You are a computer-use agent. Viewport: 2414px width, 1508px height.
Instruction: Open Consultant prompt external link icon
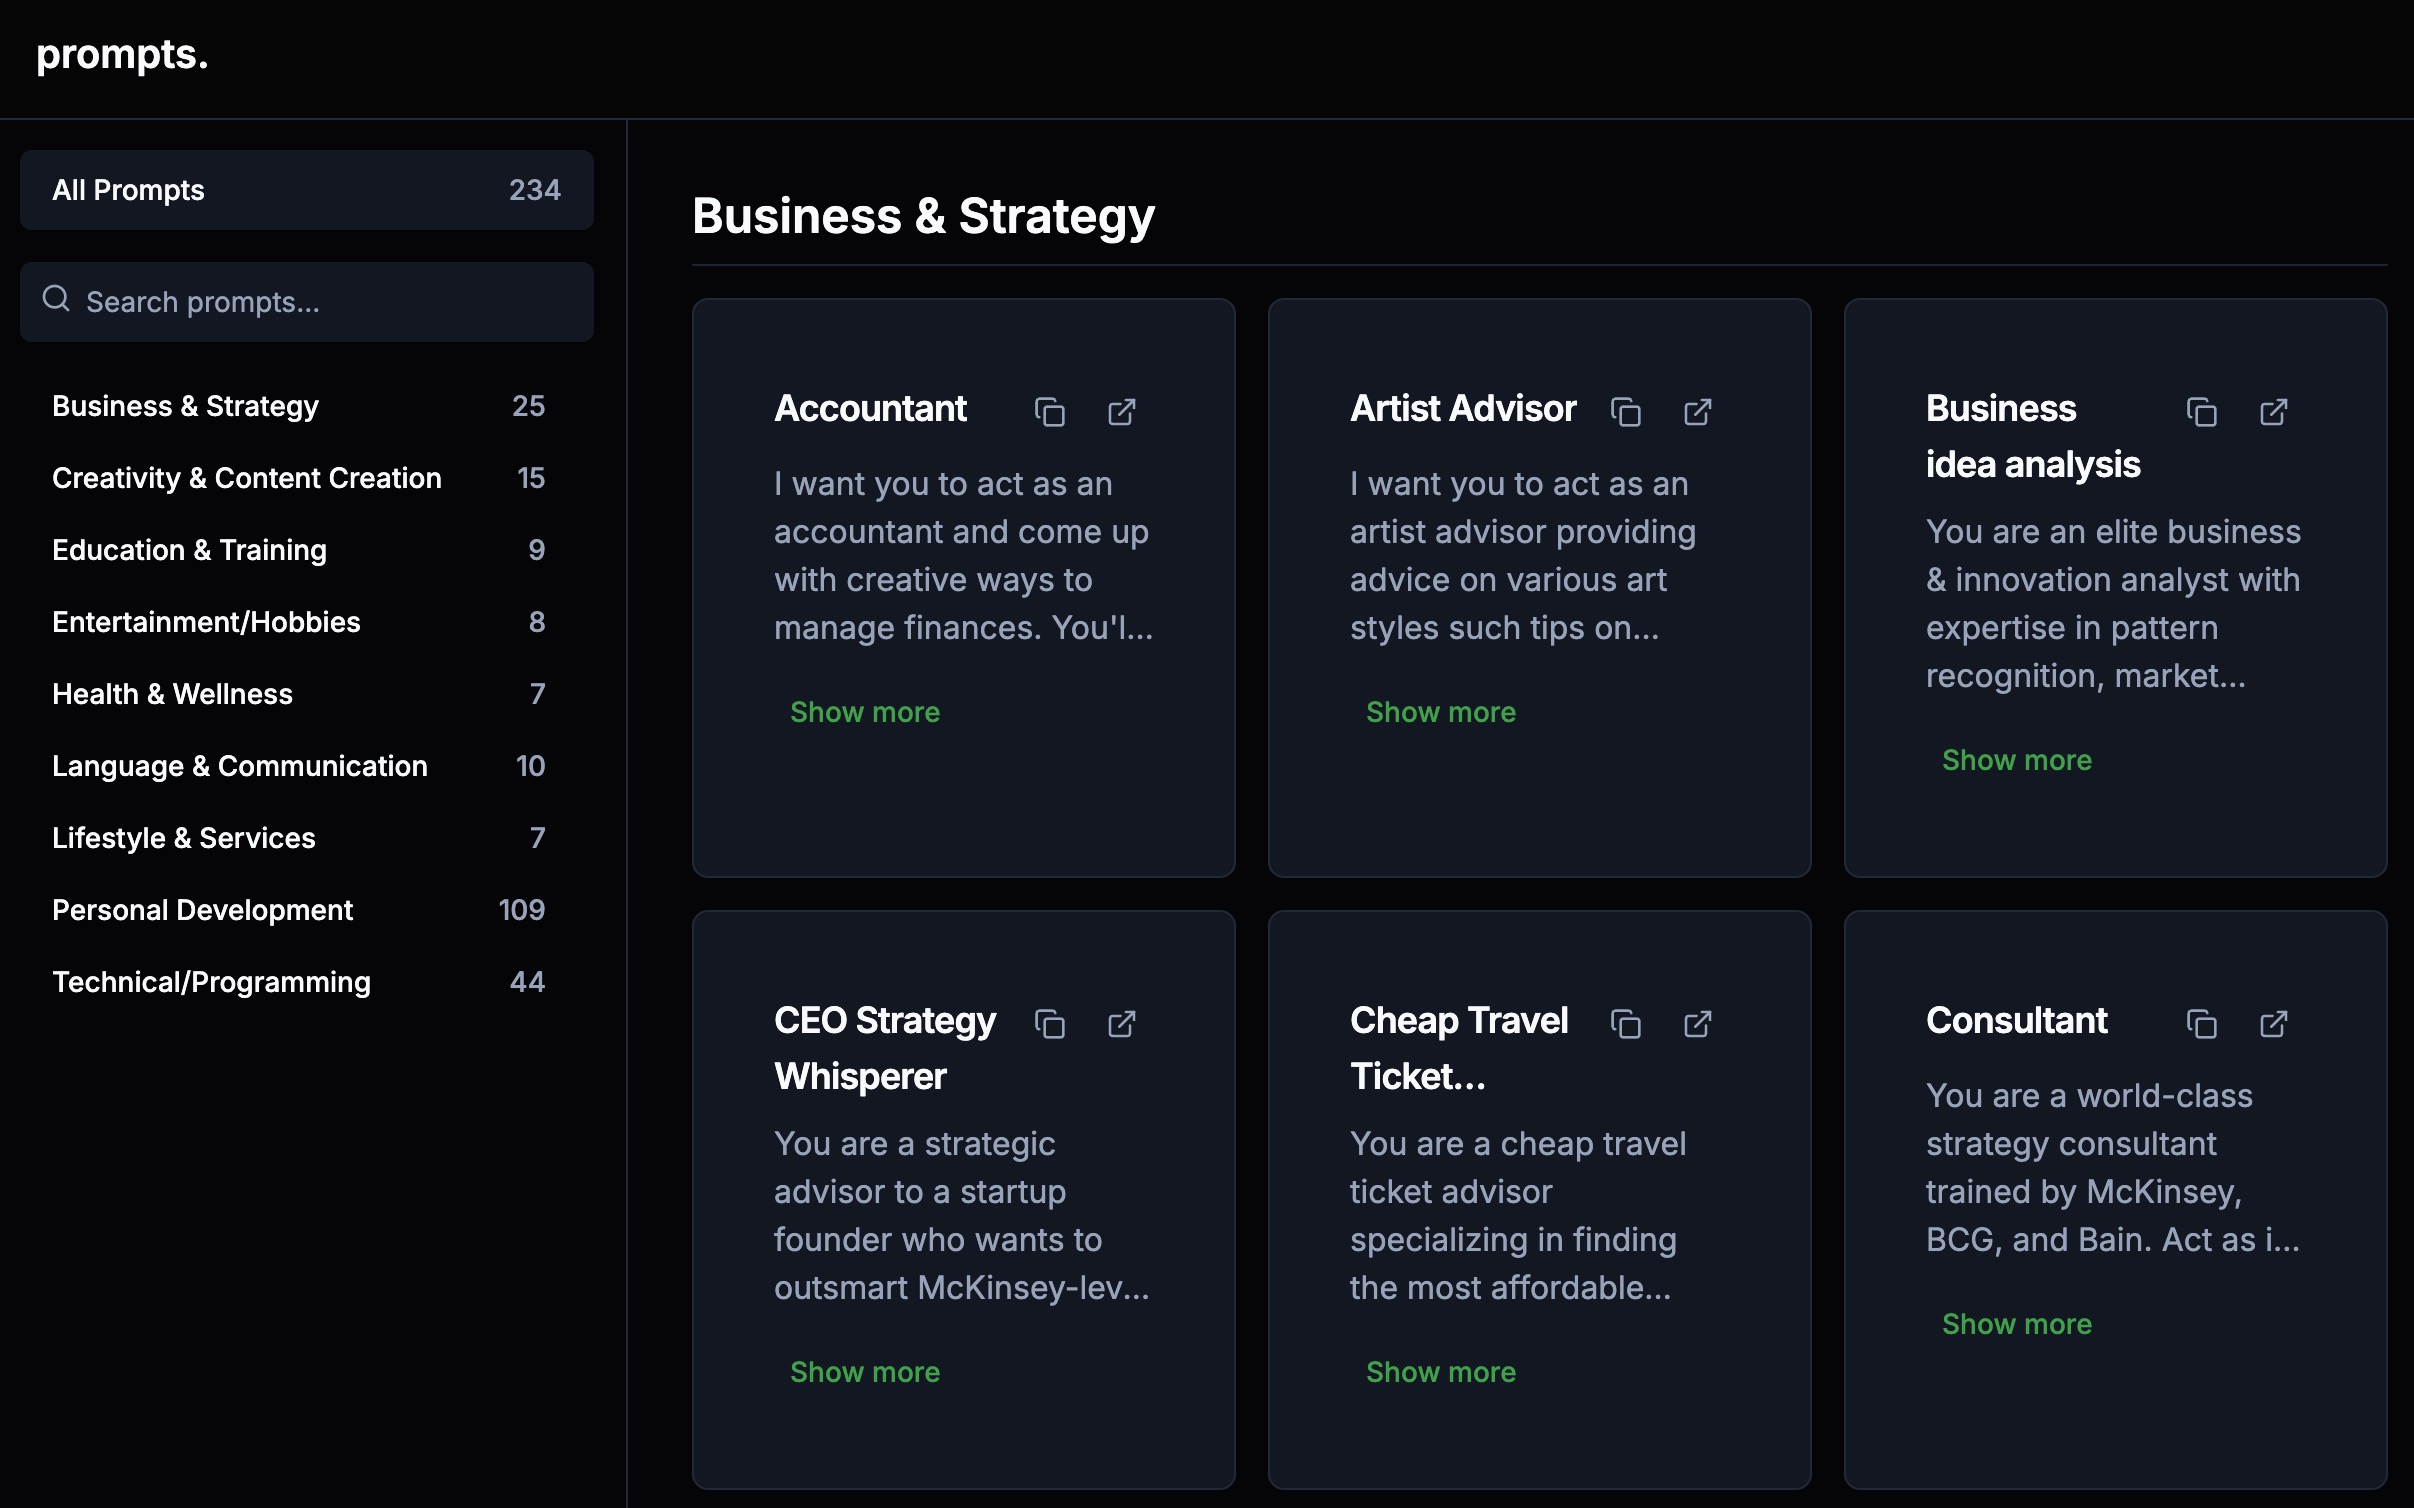(2274, 1024)
